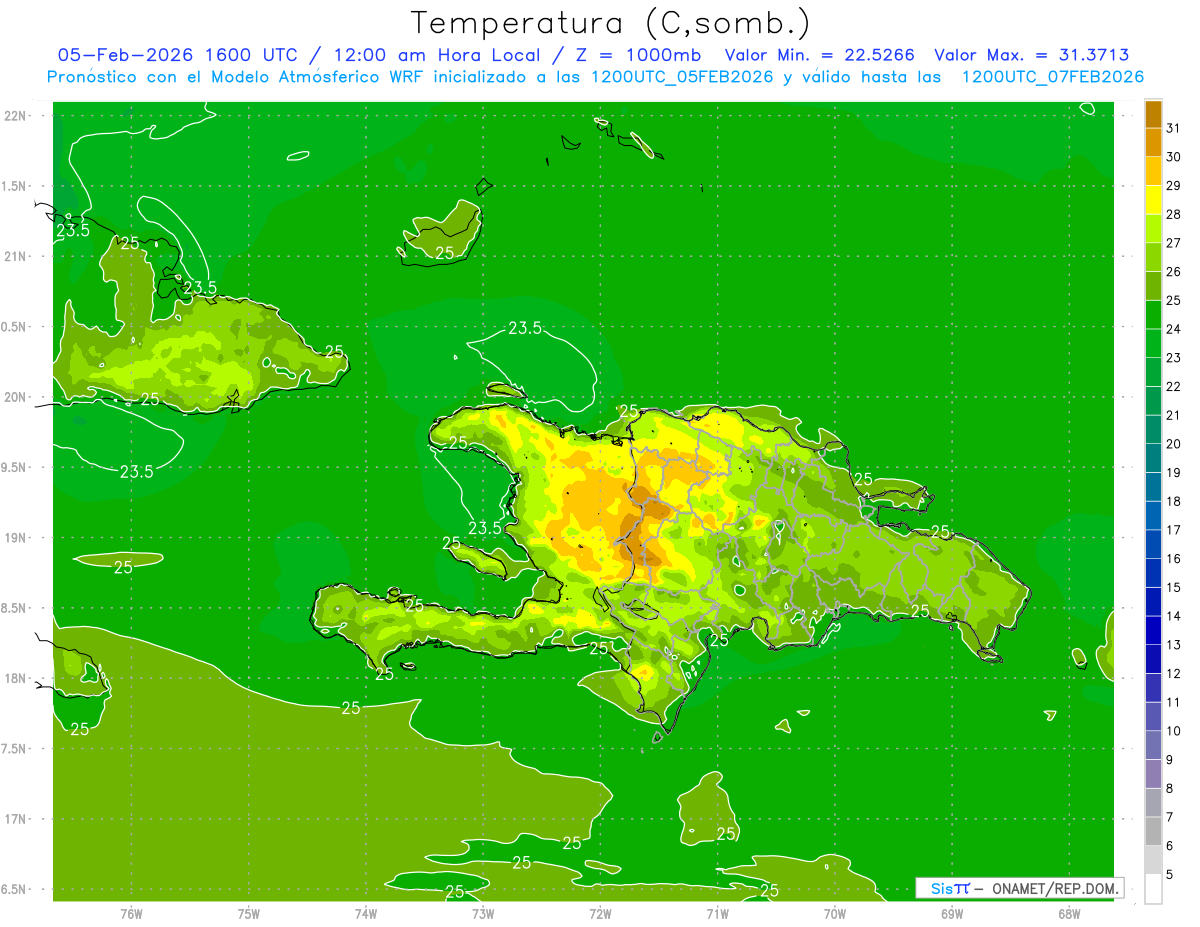Click the 'ONAMET/REP.DOM.' logo box
The width and height of the screenshot is (1200, 927).
tap(1019, 888)
